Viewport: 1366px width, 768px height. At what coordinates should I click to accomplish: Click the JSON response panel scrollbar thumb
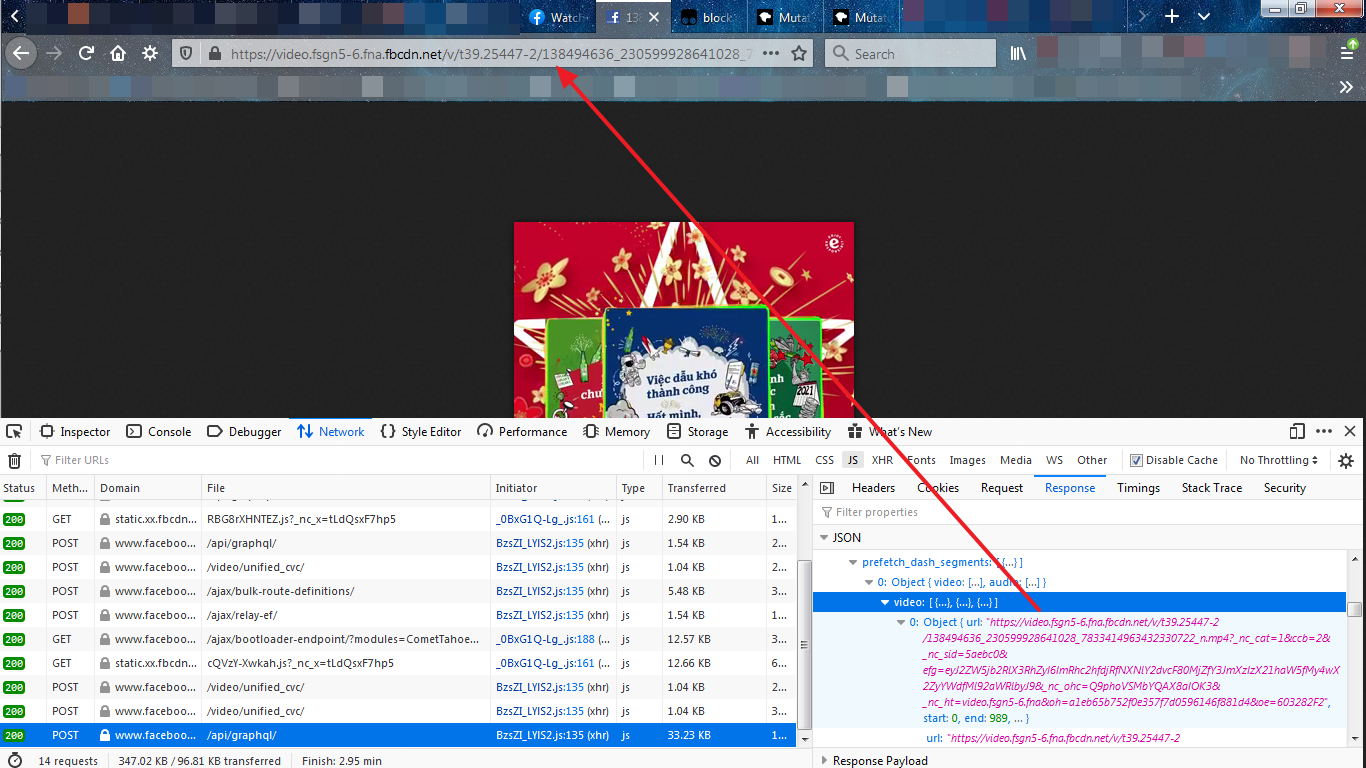tap(1354, 609)
